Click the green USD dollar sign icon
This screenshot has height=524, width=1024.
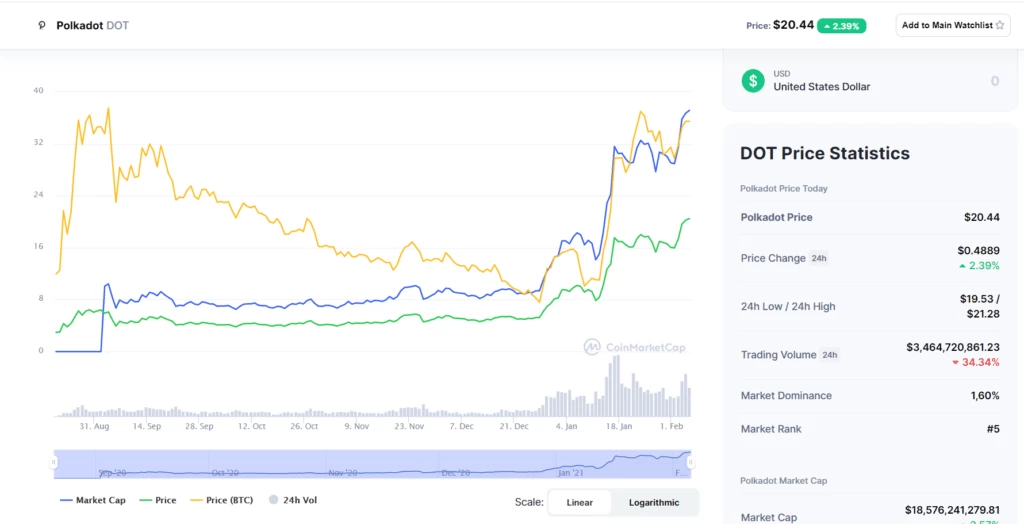[x=753, y=80]
